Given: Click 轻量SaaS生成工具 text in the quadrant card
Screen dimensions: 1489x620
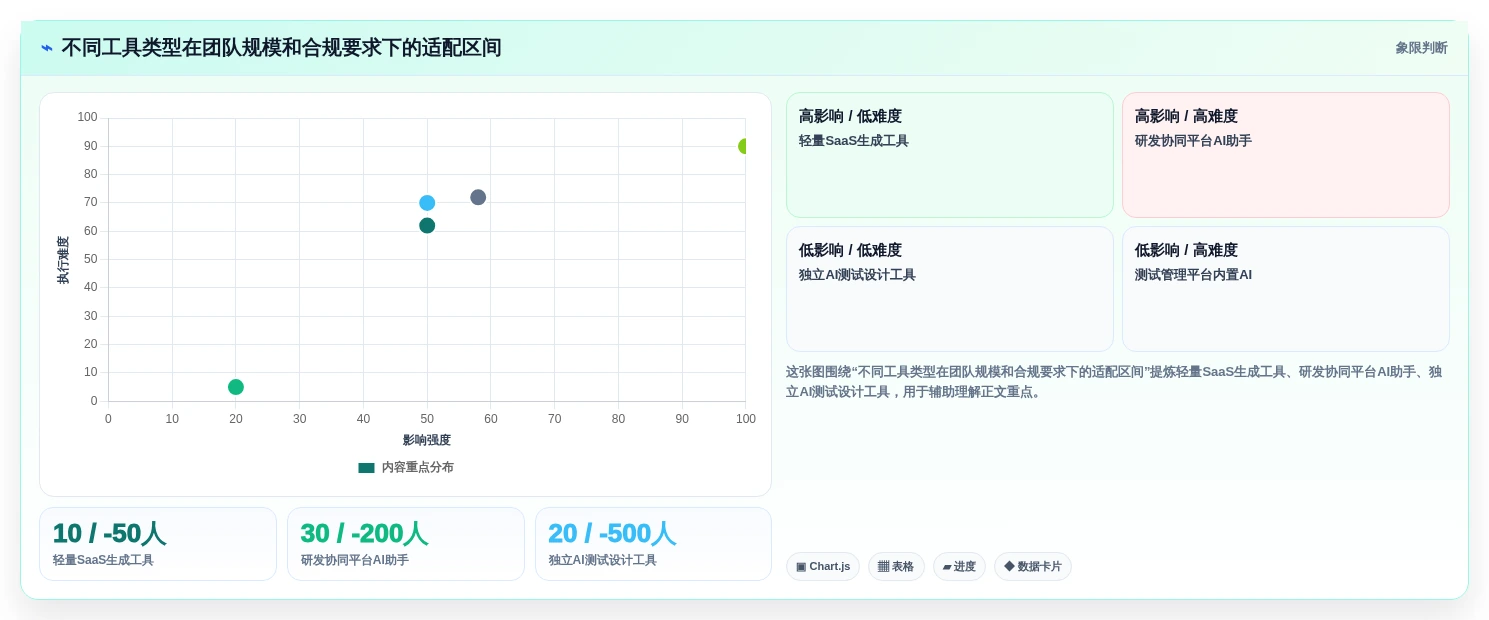Looking at the screenshot, I should [x=853, y=141].
